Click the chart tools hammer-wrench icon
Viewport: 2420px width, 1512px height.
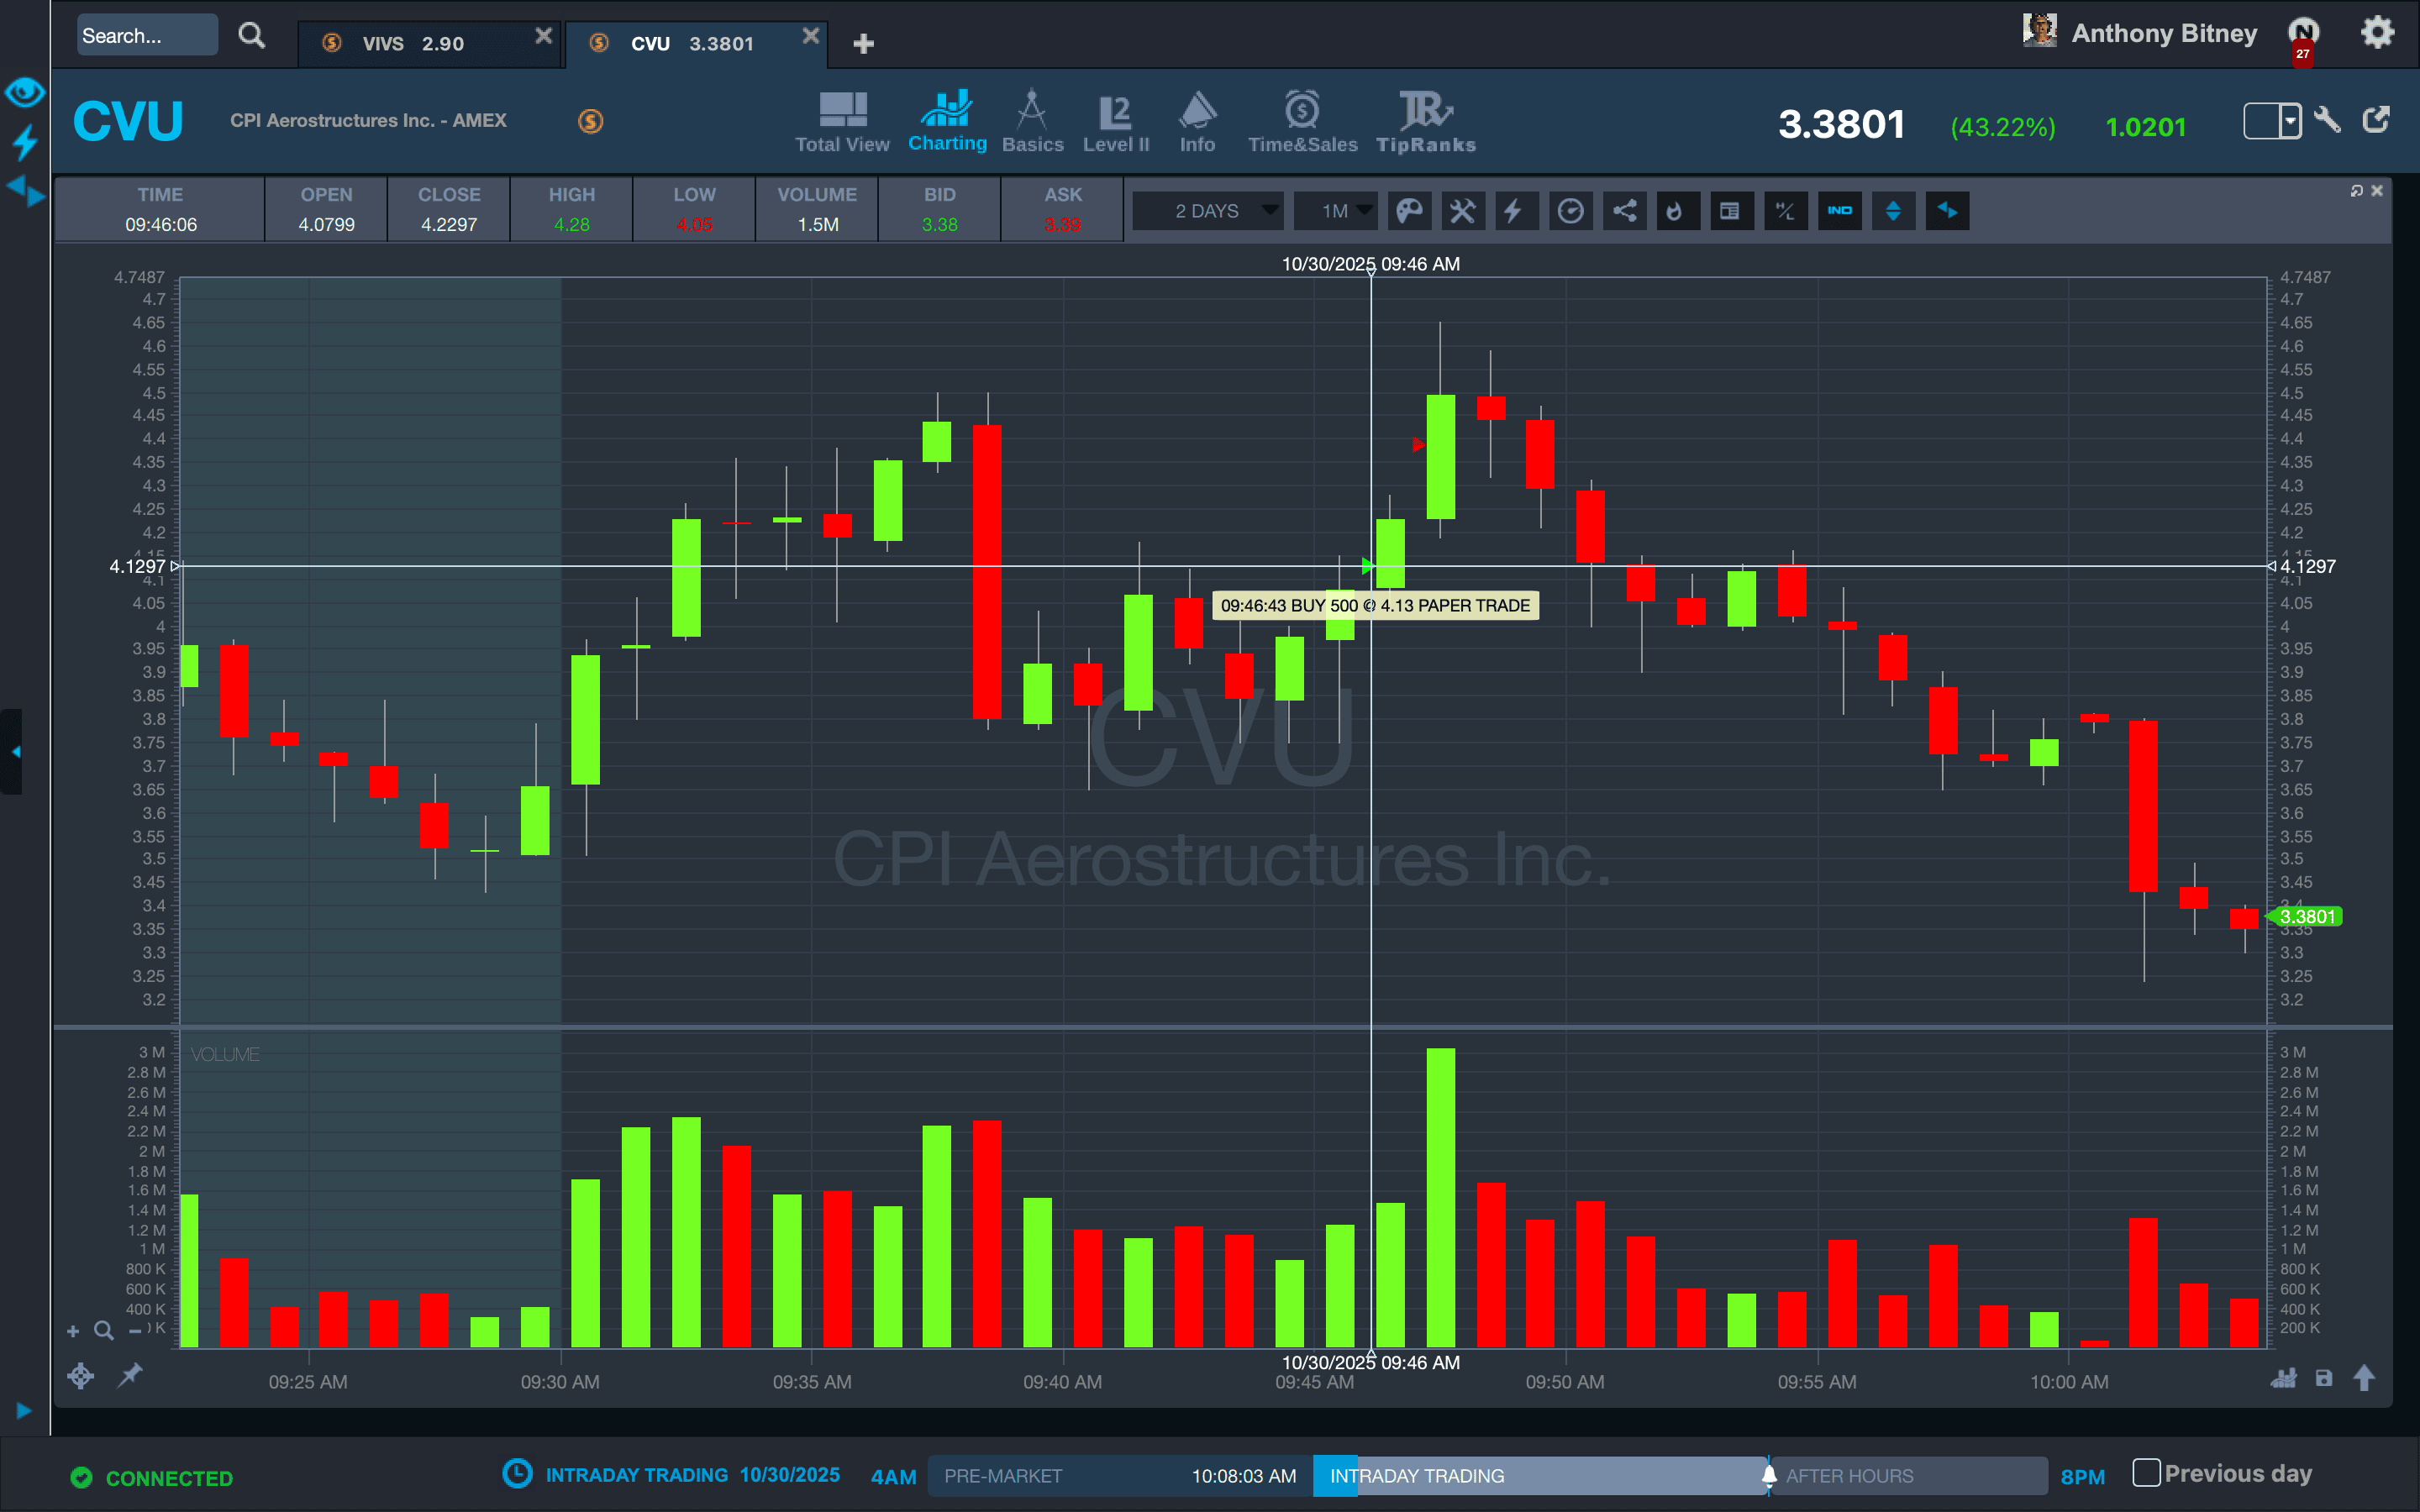click(1462, 211)
